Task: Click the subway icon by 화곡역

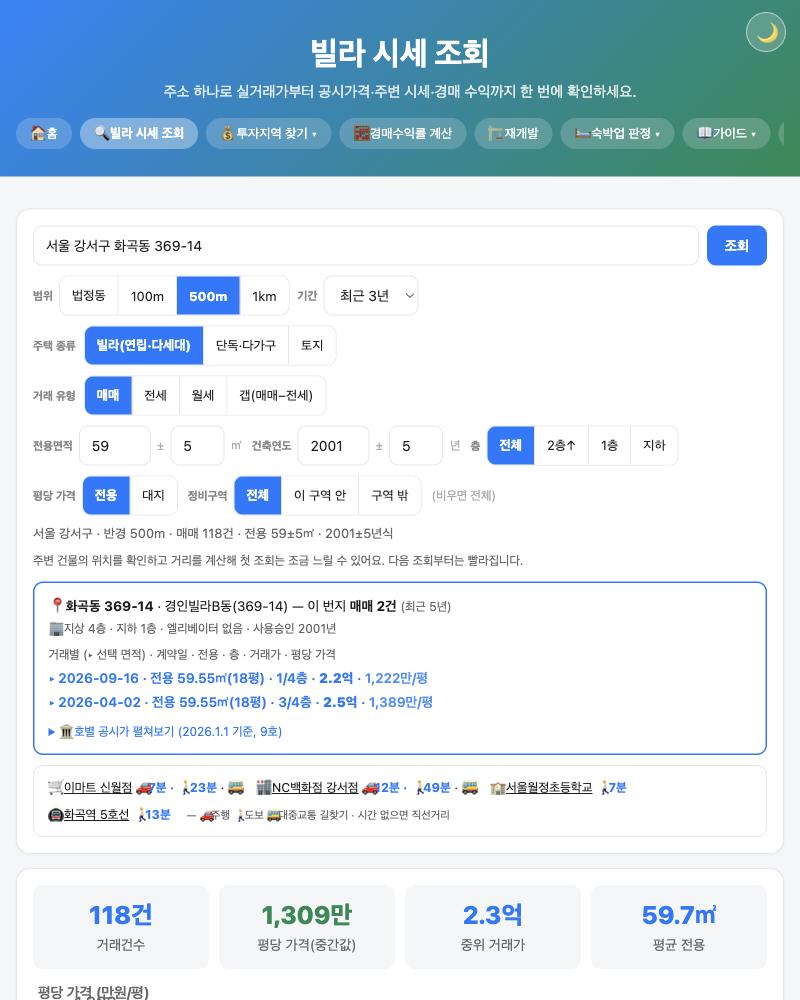Action: click(x=56, y=815)
